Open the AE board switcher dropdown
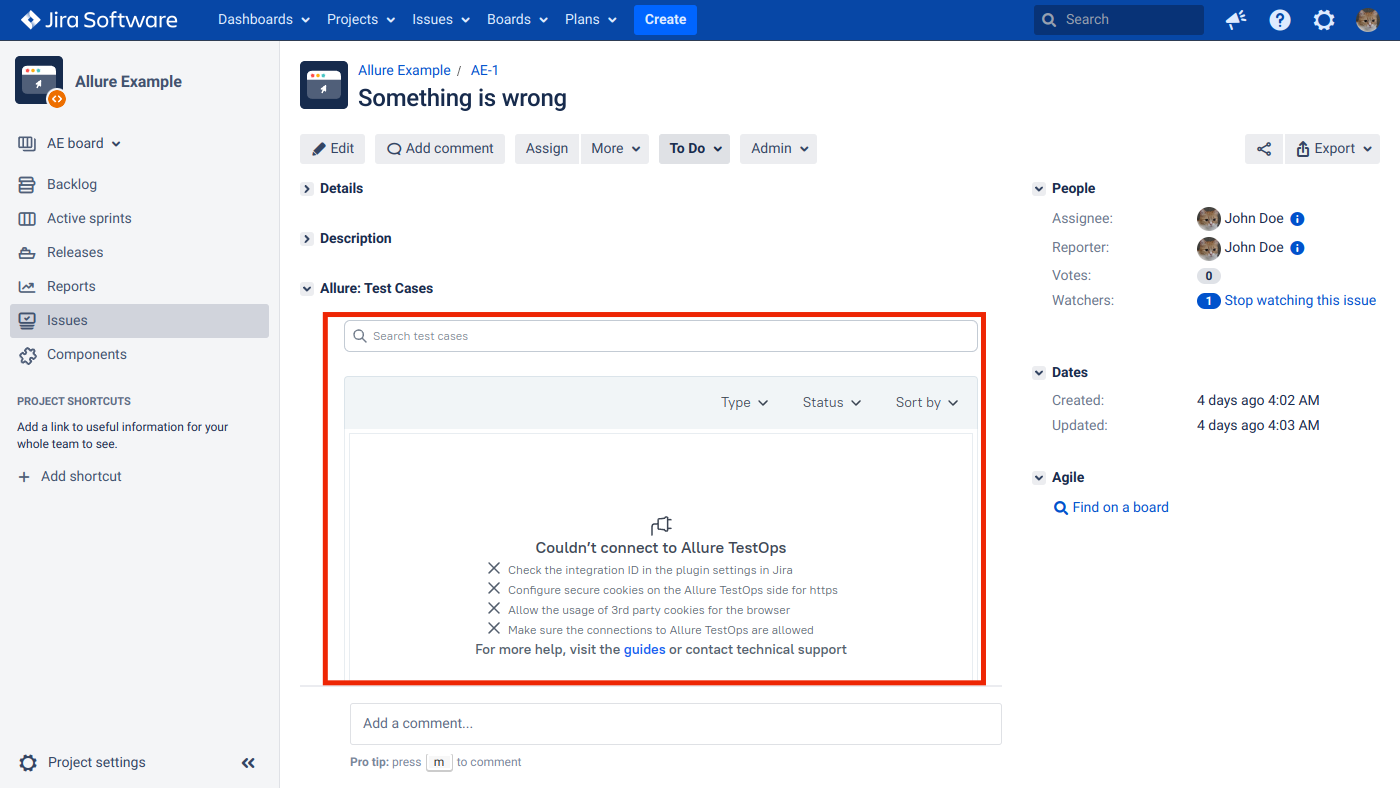 pyautogui.click(x=84, y=143)
